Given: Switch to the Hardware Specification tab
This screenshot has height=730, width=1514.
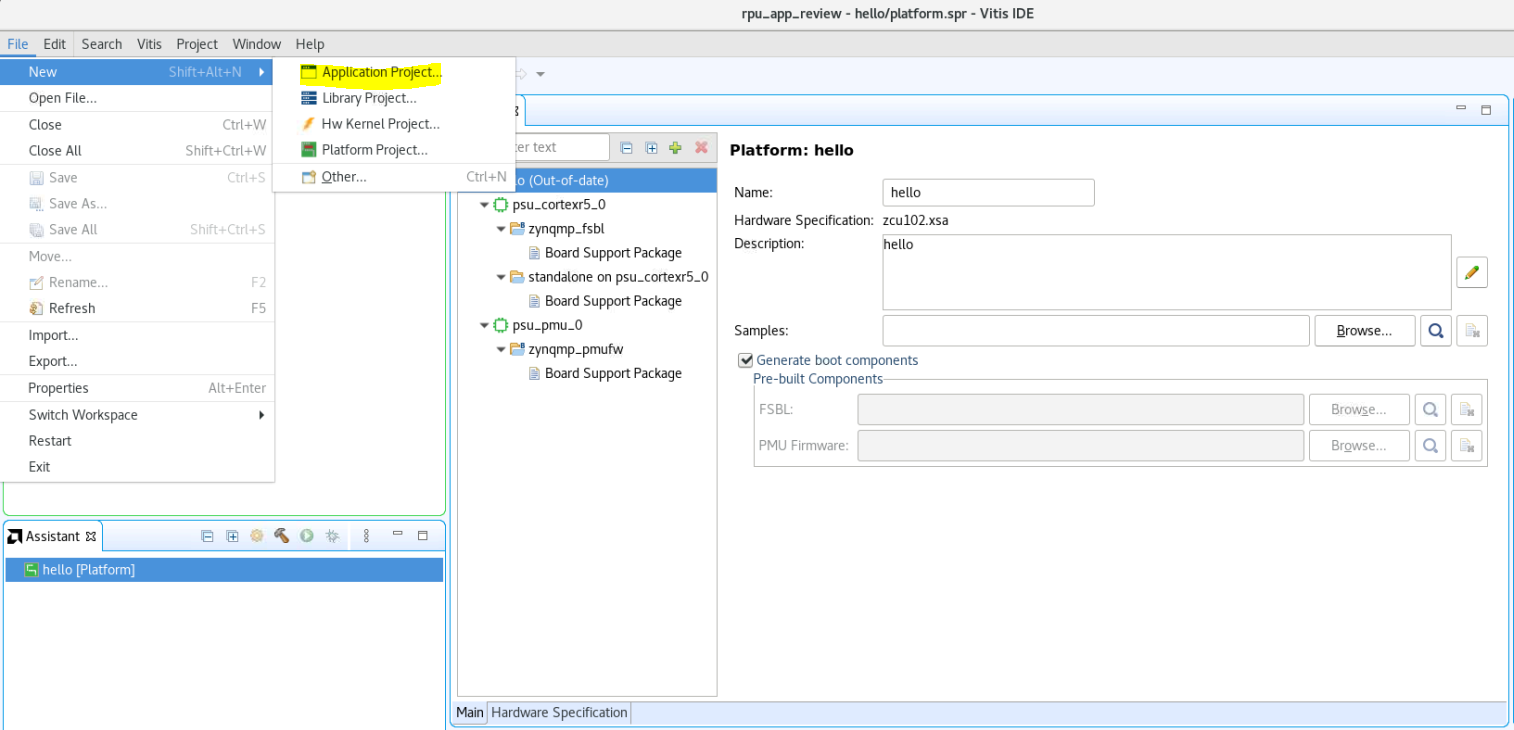Looking at the screenshot, I should click(558, 712).
